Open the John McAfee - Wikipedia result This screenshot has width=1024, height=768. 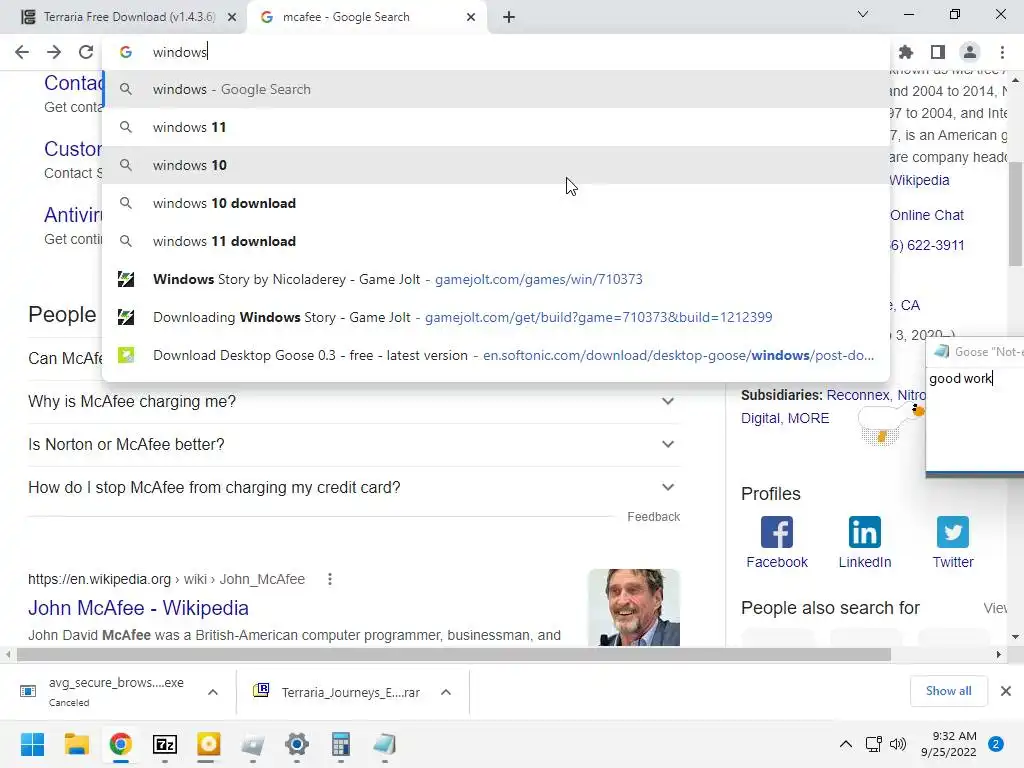coord(138,608)
